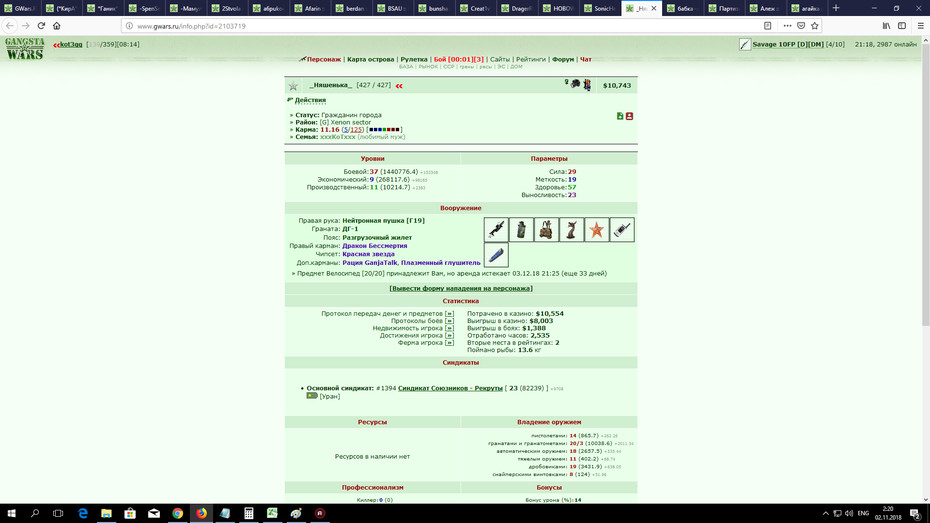Viewport: 930px width, 523px height.
Task: Open the Windows notification center
Action: (x=916, y=514)
